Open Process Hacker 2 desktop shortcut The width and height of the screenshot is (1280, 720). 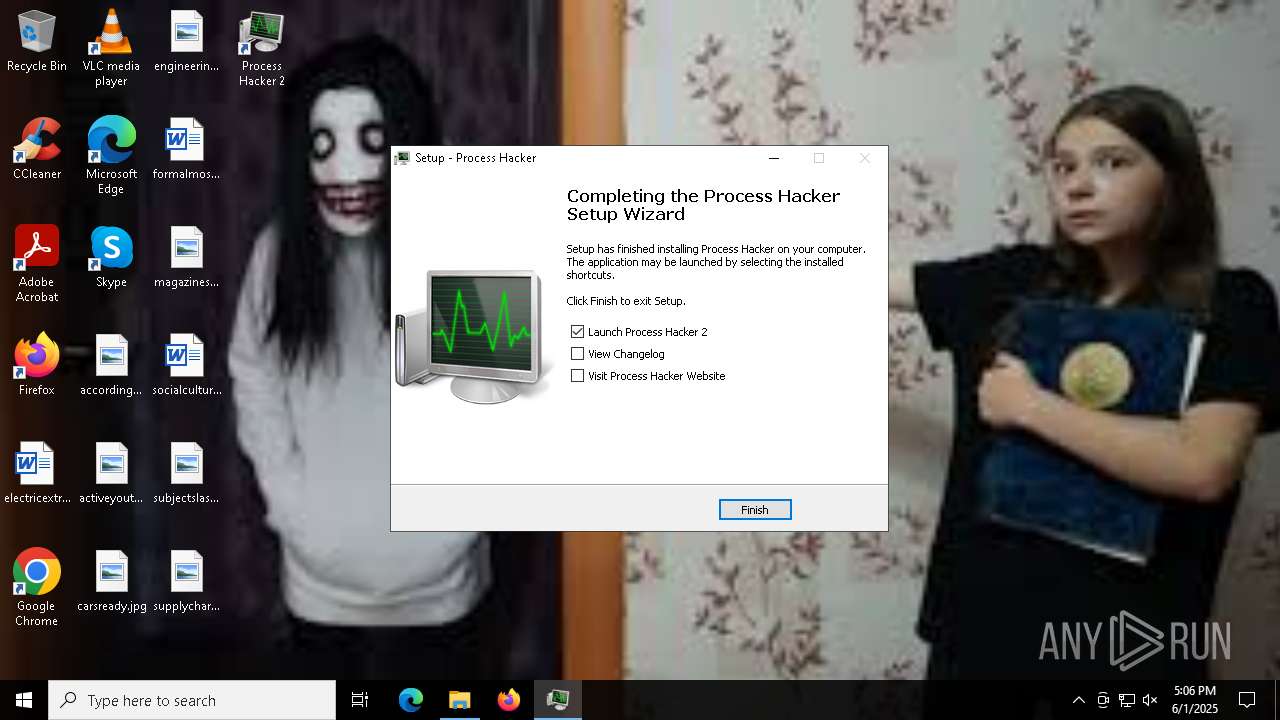click(x=262, y=48)
